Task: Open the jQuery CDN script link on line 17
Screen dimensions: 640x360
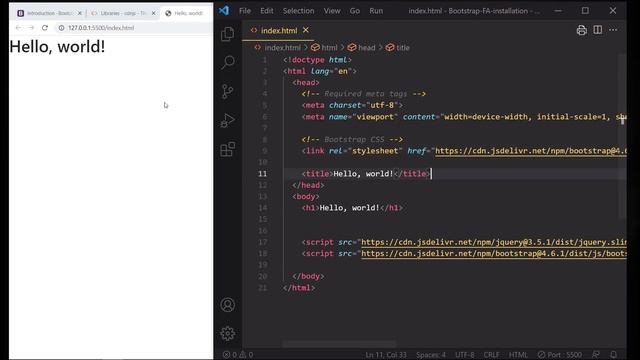Action: pyautogui.click(x=494, y=242)
